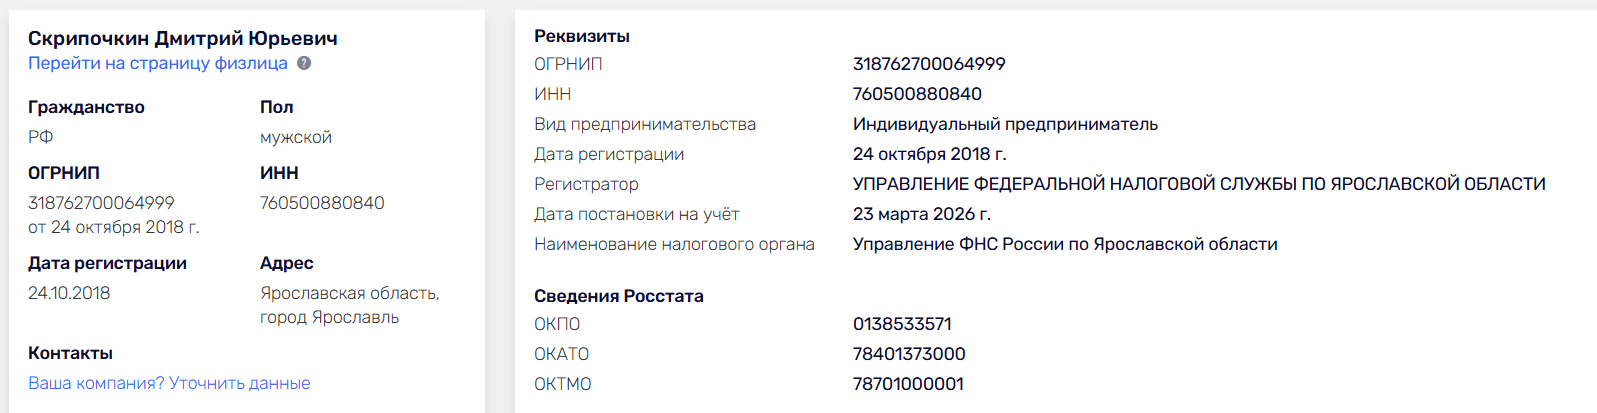The width and height of the screenshot is (1597, 413).
Task: Click ИНН value under Реквизиты
Action: (x=917, y=94)
